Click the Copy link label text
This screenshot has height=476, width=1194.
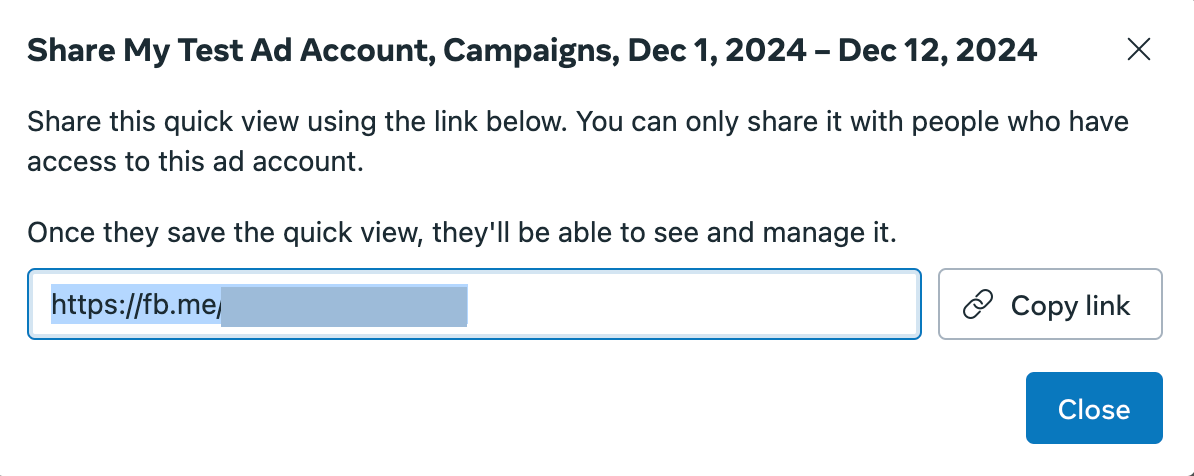(x=1070, y=305)
